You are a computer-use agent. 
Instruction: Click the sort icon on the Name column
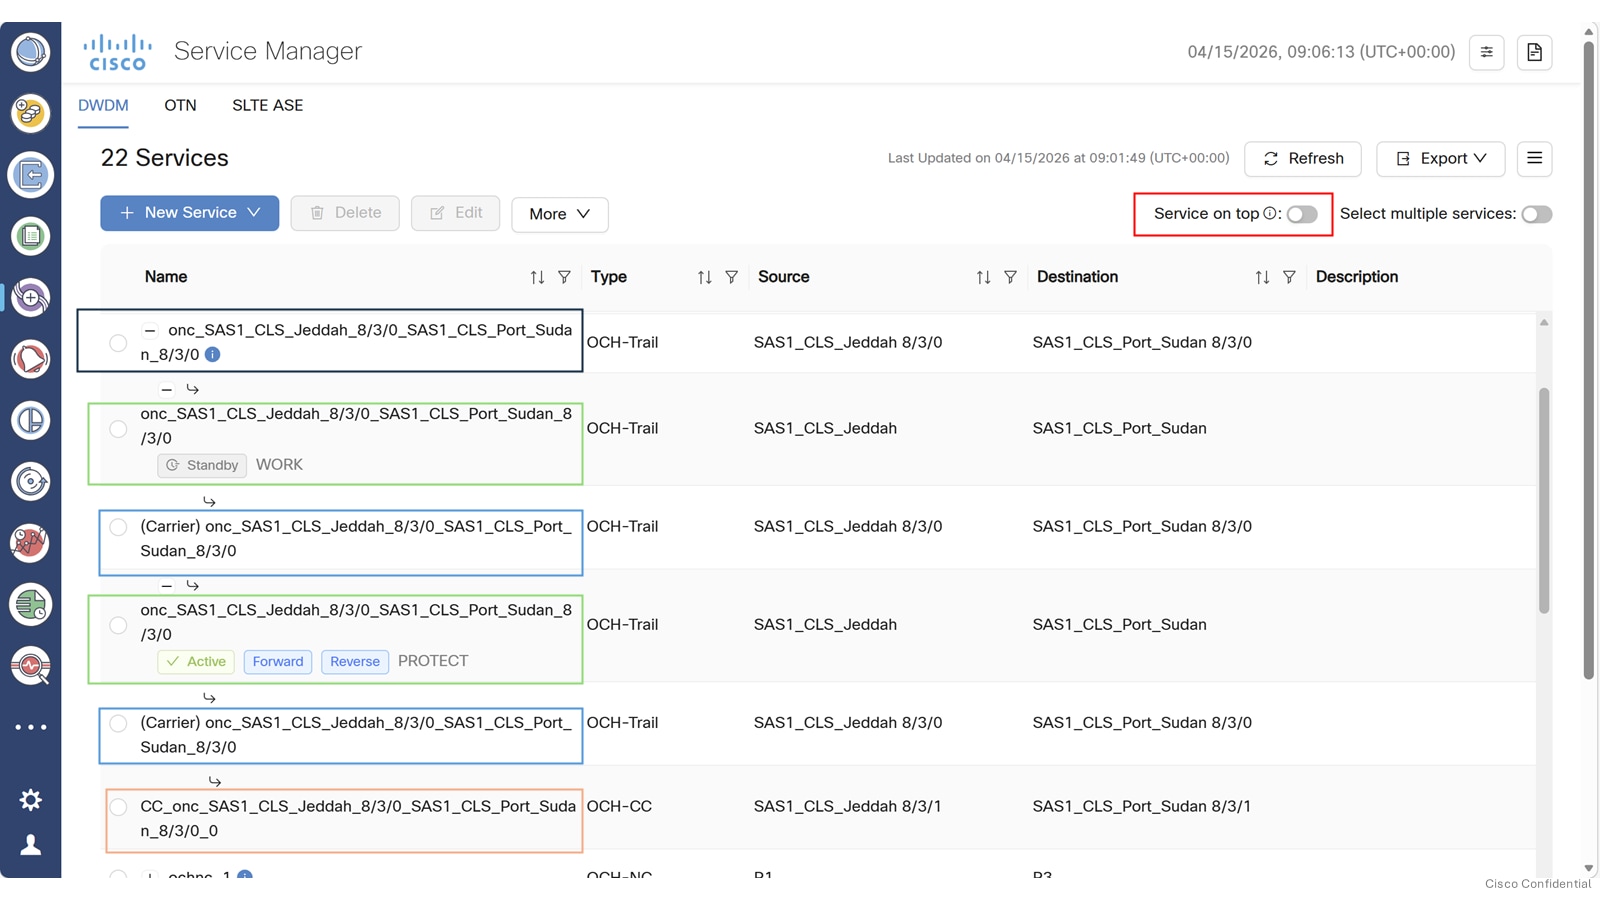click(x=536, y=277)
